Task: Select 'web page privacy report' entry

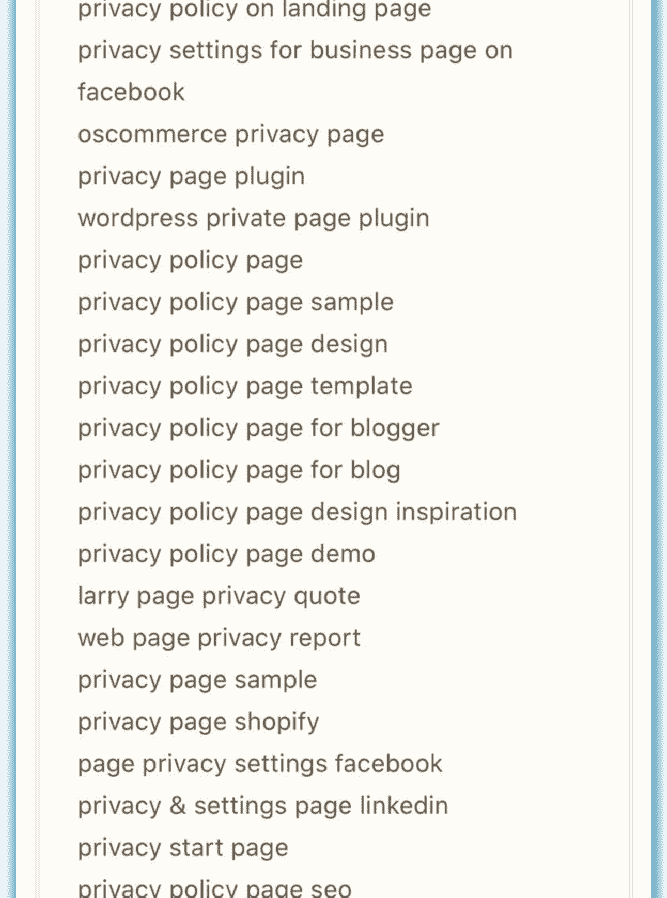Action: [219, 639]
